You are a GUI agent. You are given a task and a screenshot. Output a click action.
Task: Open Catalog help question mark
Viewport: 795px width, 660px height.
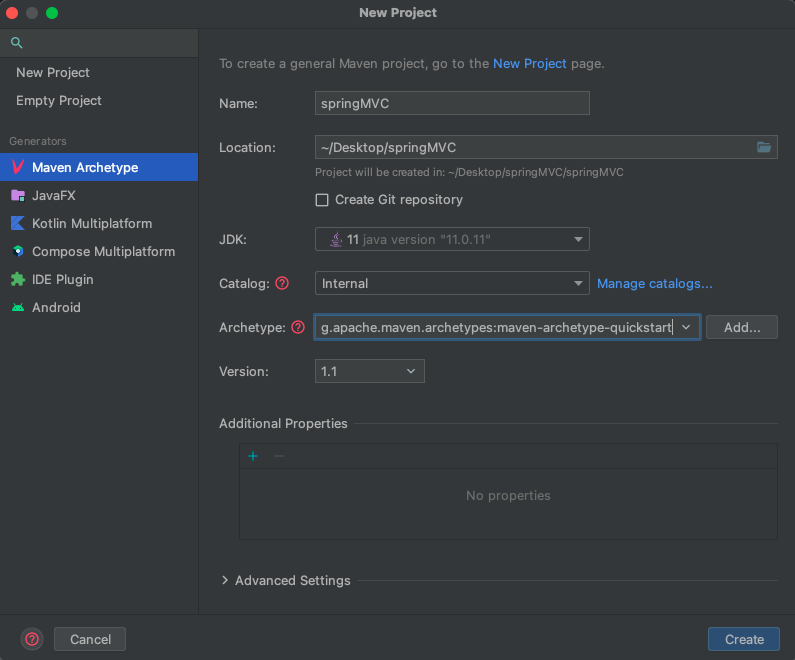pyautogui.click(x=282, y=283)
